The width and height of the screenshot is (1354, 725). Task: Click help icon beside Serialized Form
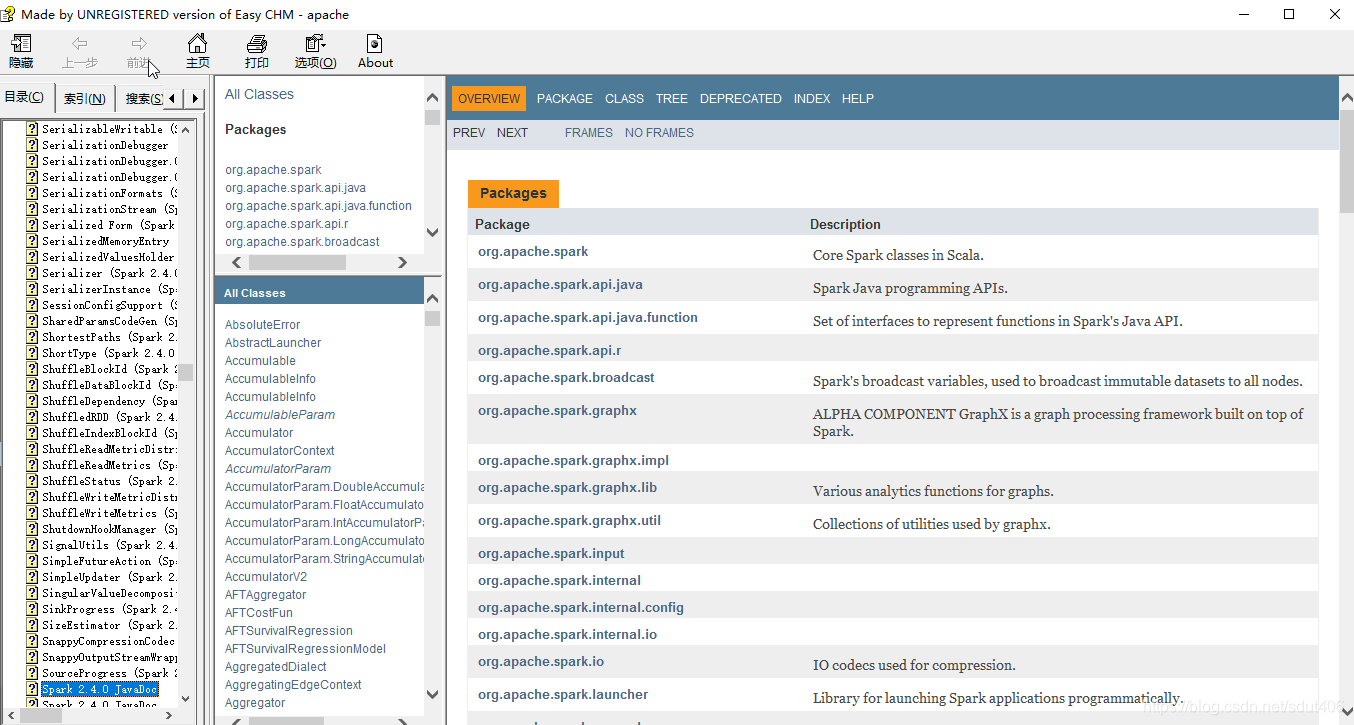tap(32, 225)
